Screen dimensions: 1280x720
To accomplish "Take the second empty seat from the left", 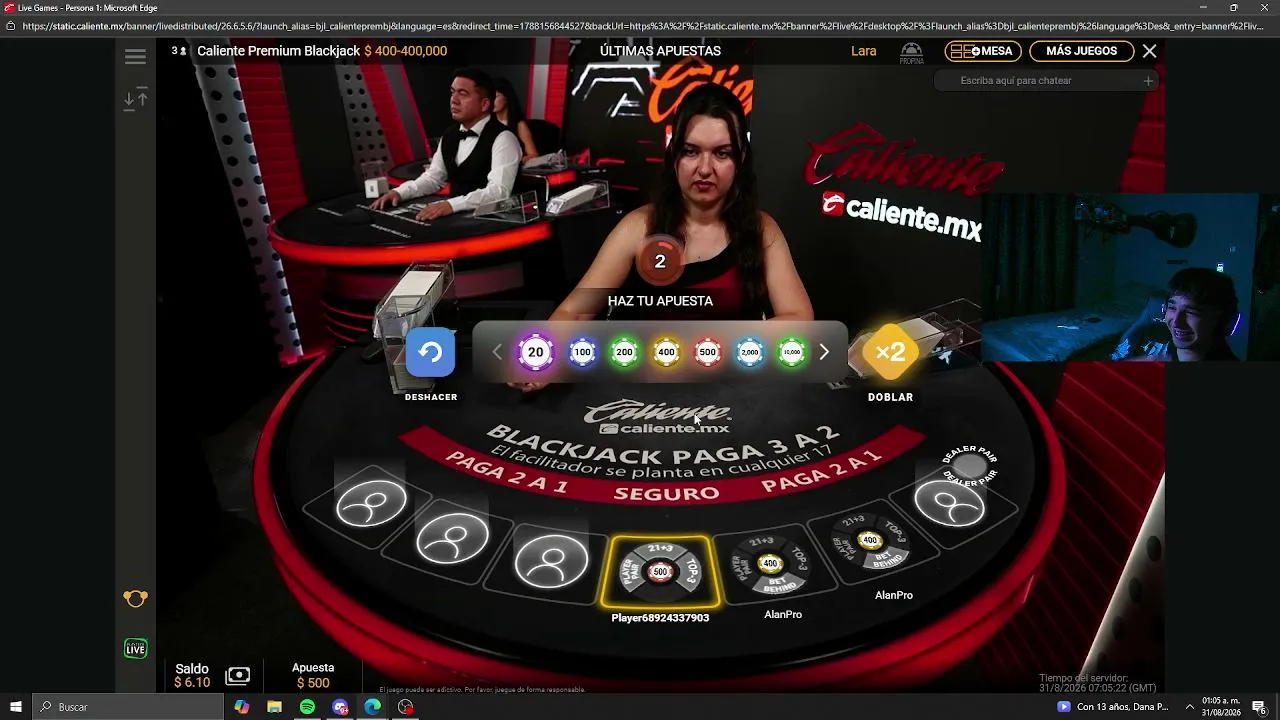I will click(453, 538).
